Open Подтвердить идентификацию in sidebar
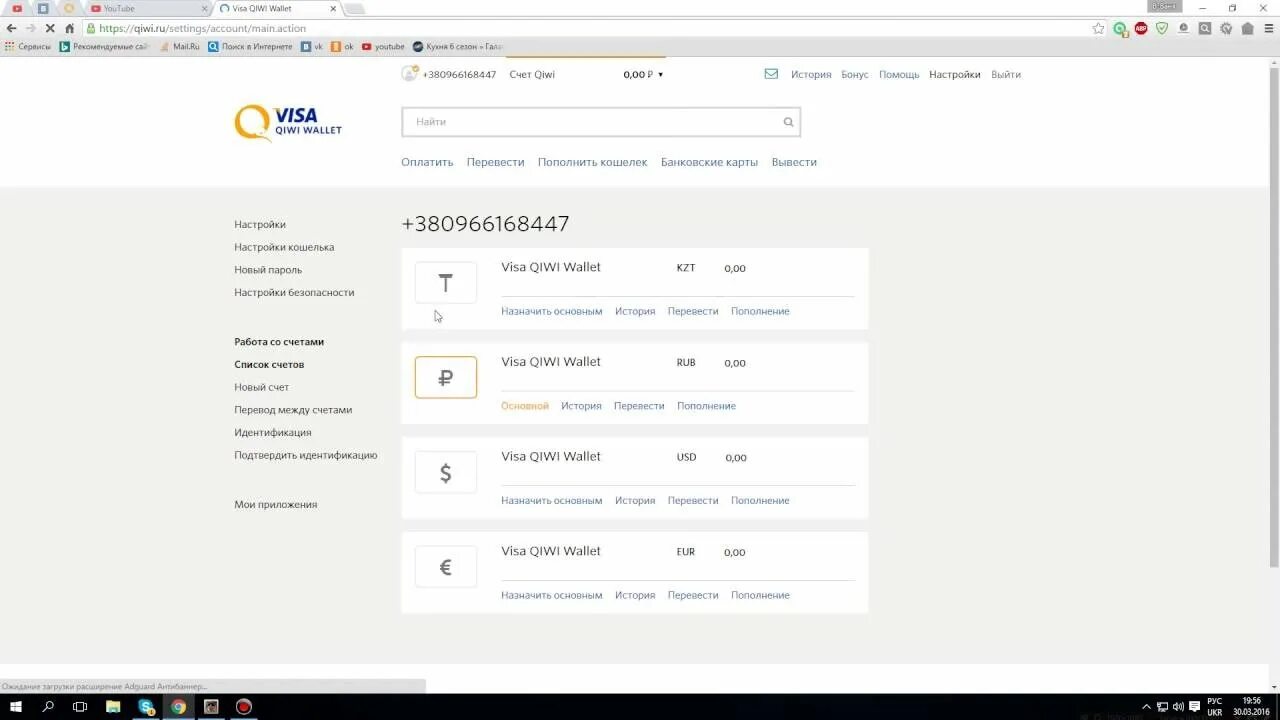 coord(306,455)
